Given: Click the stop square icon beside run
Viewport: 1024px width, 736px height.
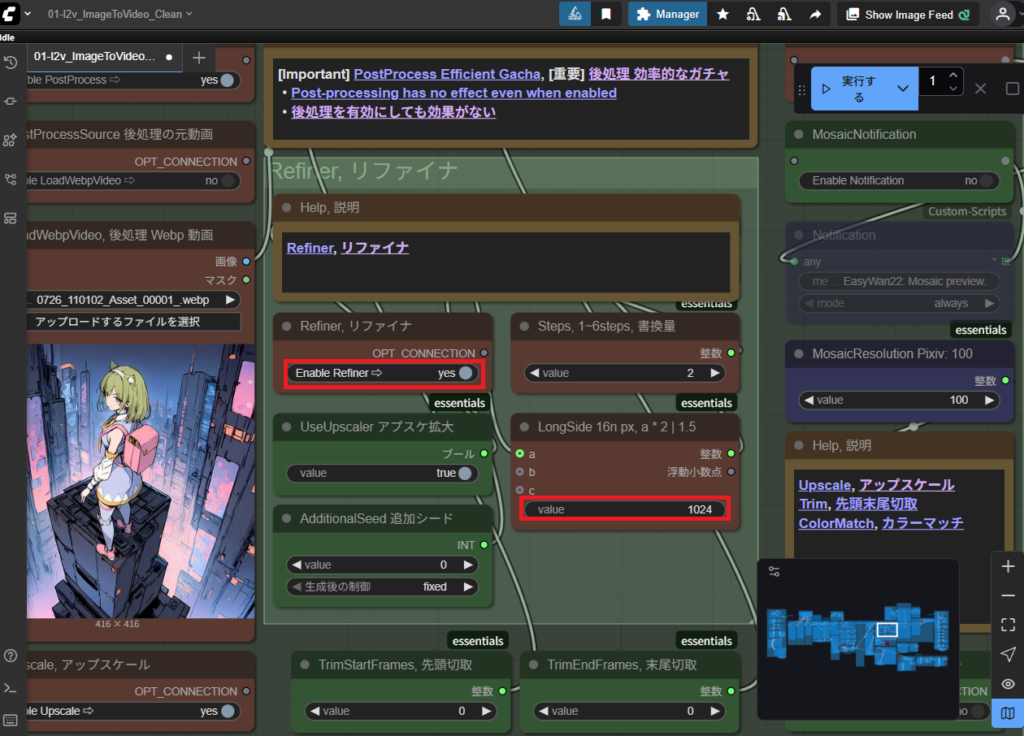Looking at the screenshot, I should [x=1012, y=88].
